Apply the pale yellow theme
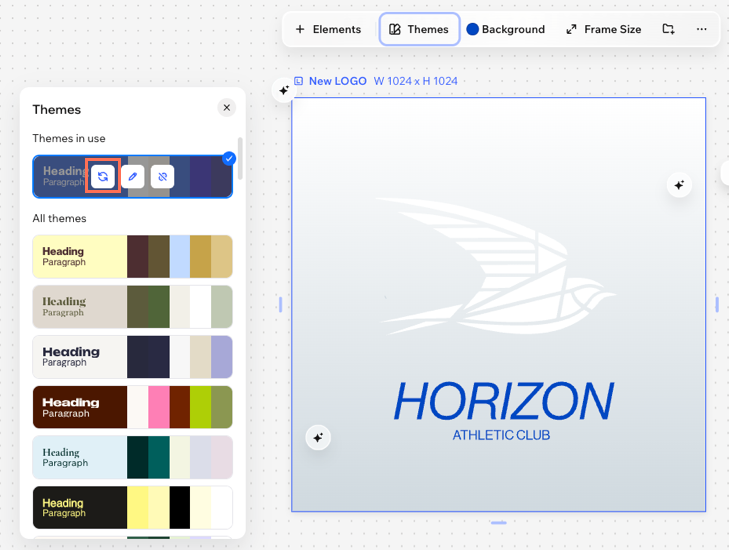 pos(133,257)
